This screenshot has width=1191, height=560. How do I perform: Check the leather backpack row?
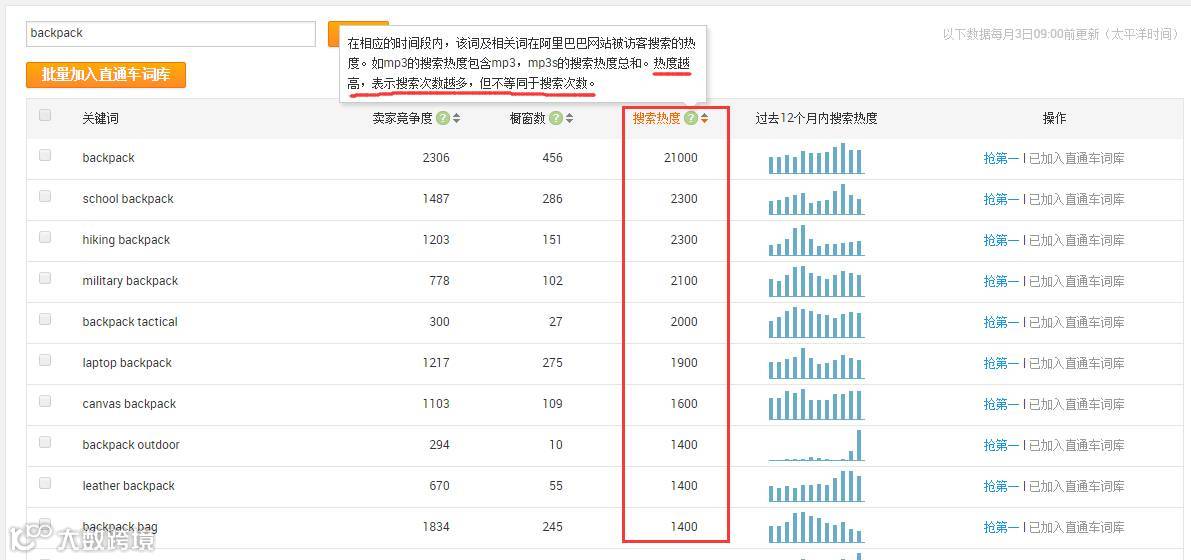pos(45,483)
